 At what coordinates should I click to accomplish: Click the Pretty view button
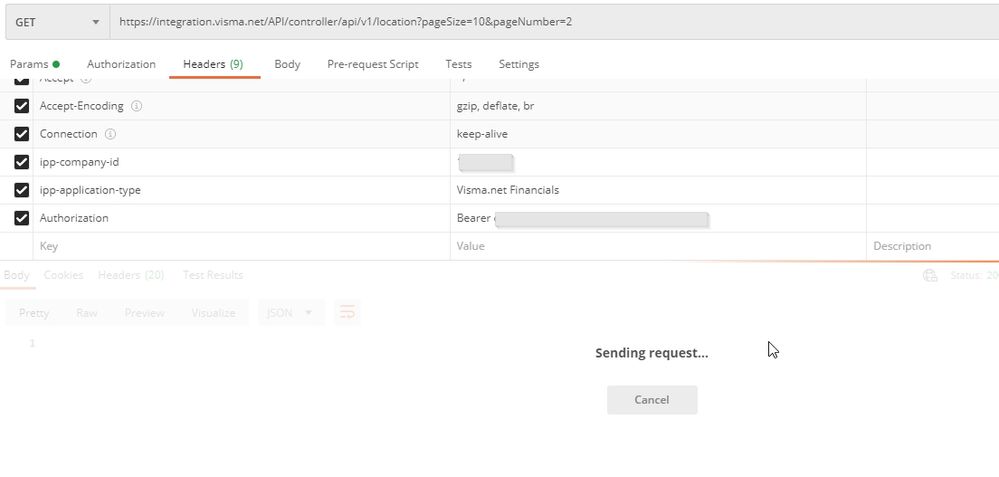coord(34,313)
